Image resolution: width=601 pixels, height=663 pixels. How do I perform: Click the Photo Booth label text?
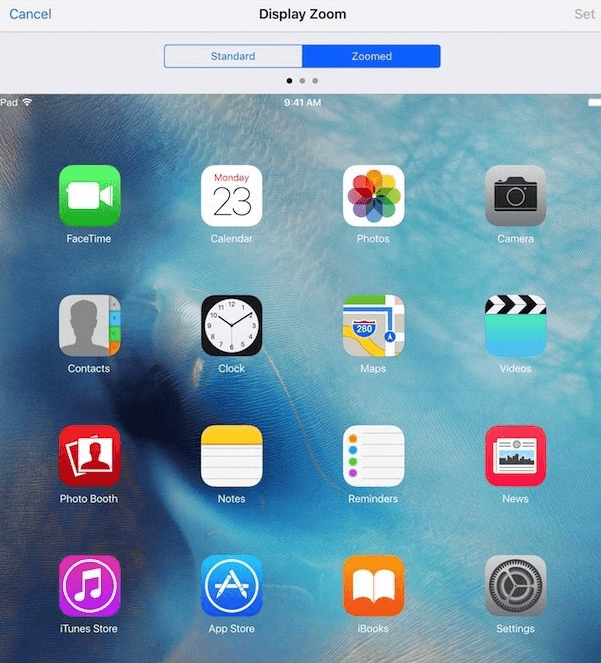(x=89, y=499)
